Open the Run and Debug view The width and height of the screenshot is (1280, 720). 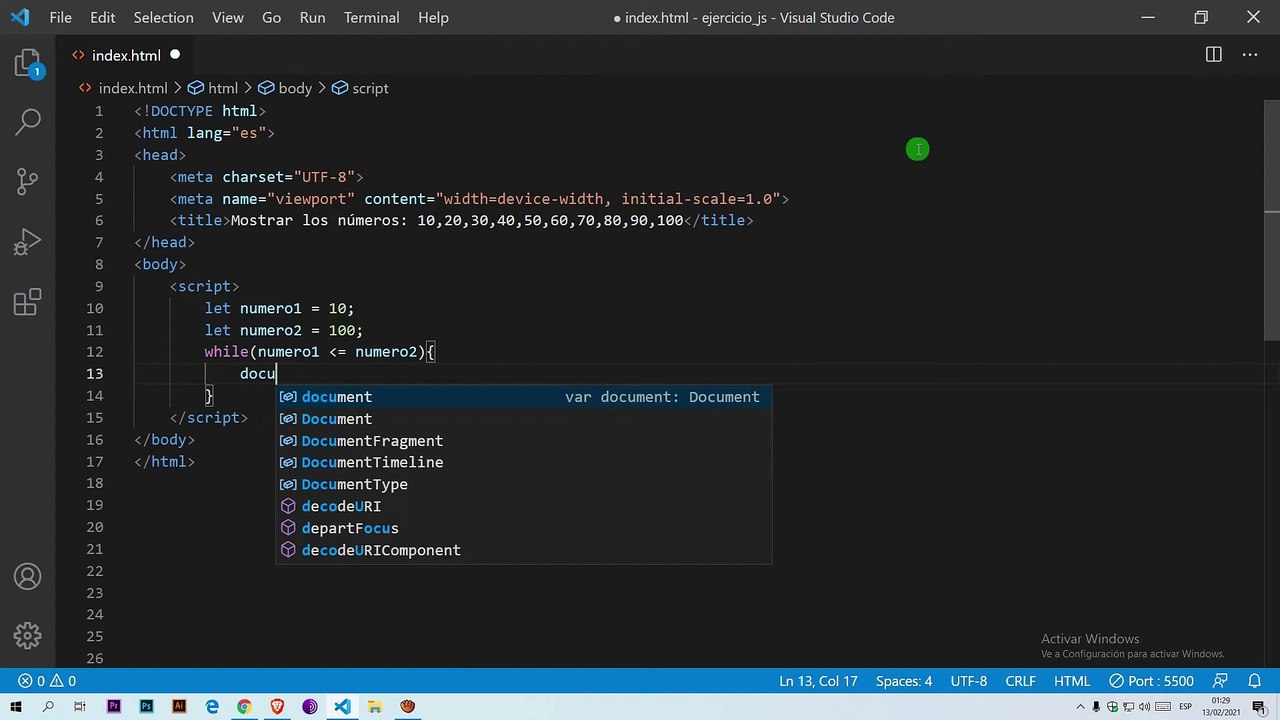[27, 241]
